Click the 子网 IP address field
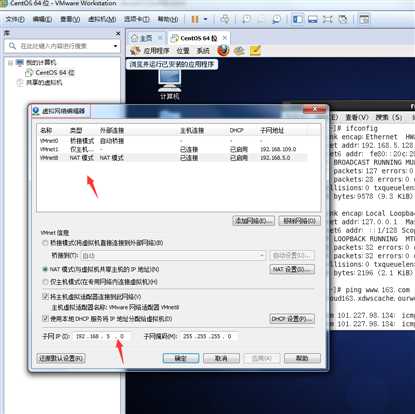Image resolution: width=415 pixels, height=414 pixels. pos(101,336)
